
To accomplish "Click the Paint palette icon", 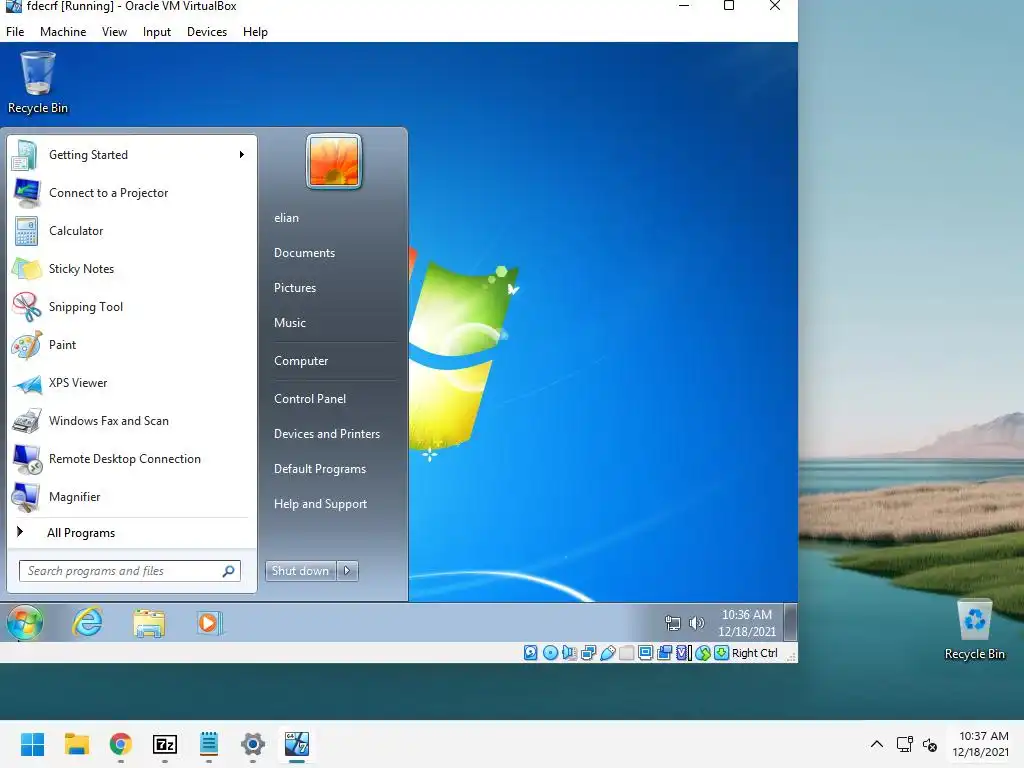I will [x=26, y=345].
